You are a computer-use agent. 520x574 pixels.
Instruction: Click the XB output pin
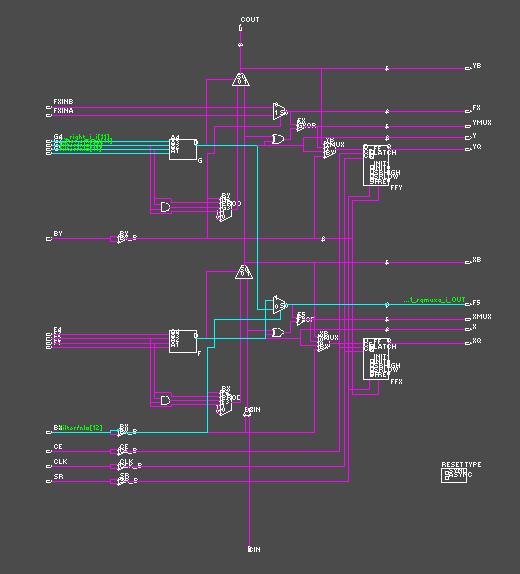(x=468, y=262)
